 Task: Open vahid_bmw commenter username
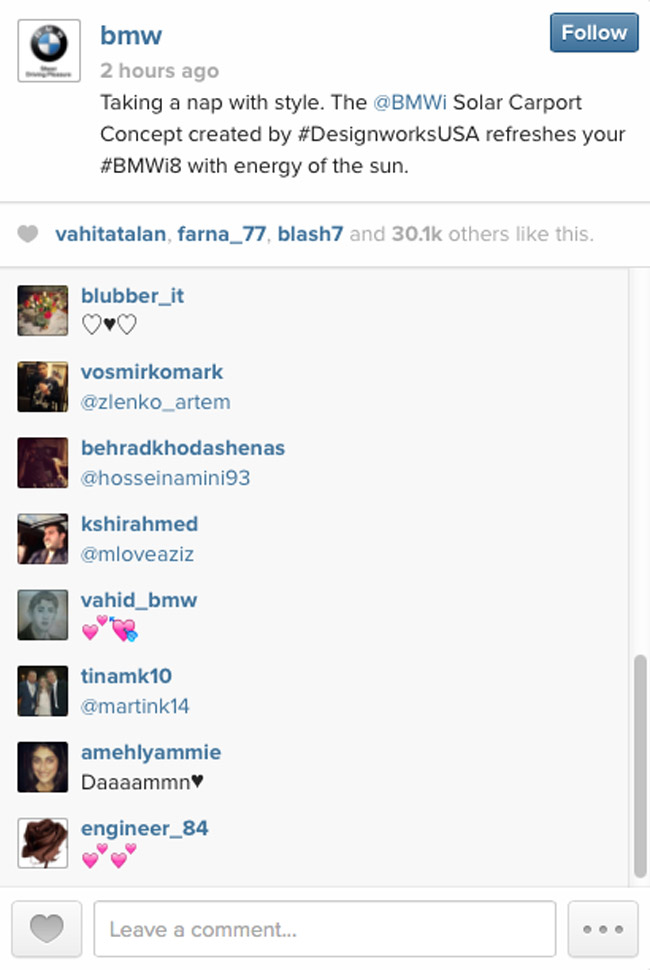[139, 600]
